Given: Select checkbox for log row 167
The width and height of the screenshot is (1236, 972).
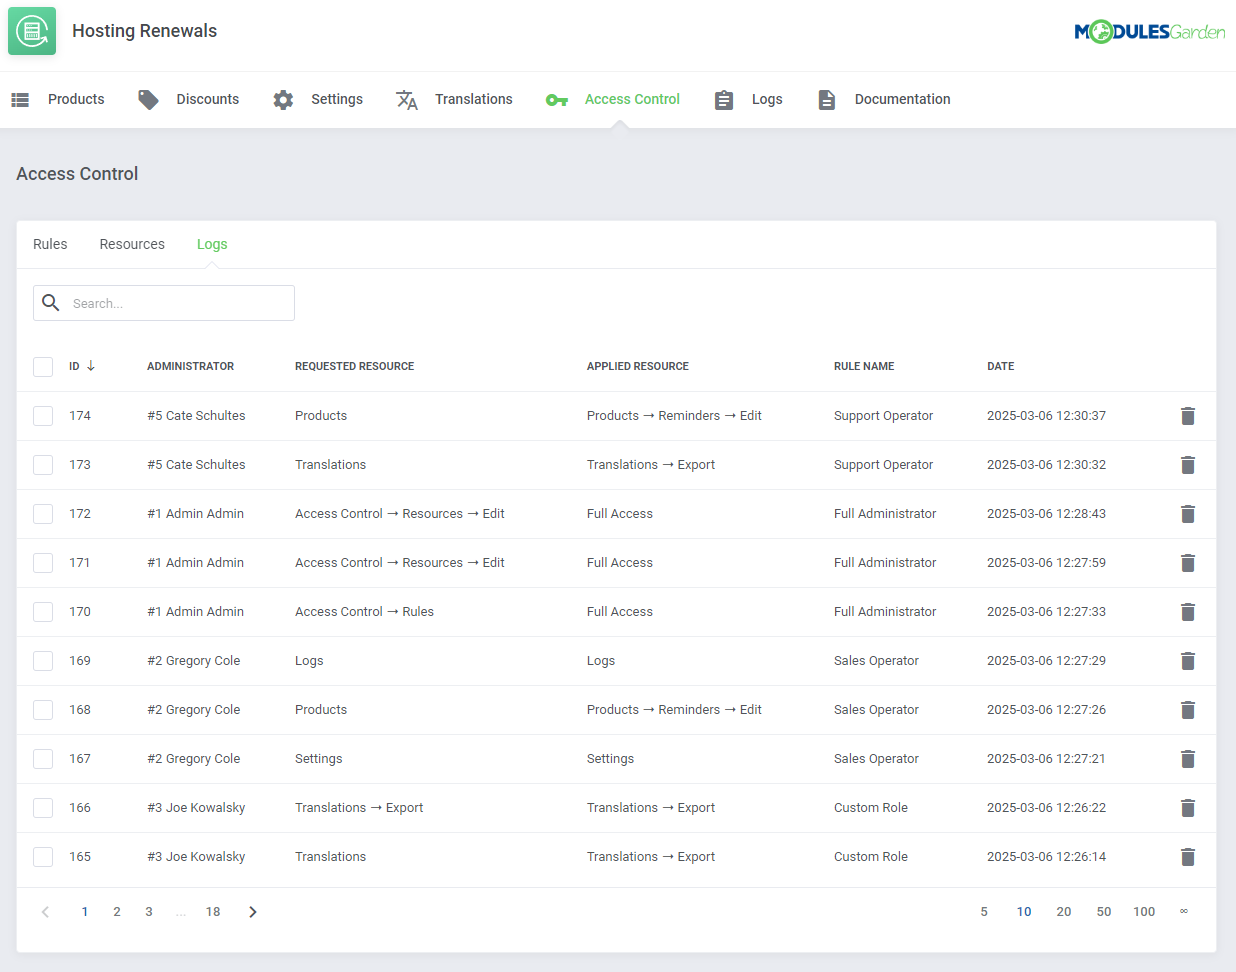Looking at the screenshot, I should click(43, 759).
